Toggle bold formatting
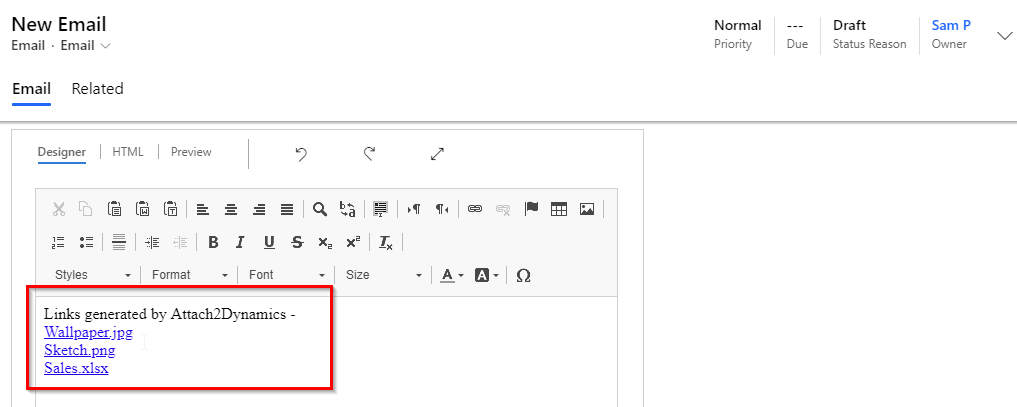Image resolution: width=1017 pixels, height=407 pixels. [213, 242]
